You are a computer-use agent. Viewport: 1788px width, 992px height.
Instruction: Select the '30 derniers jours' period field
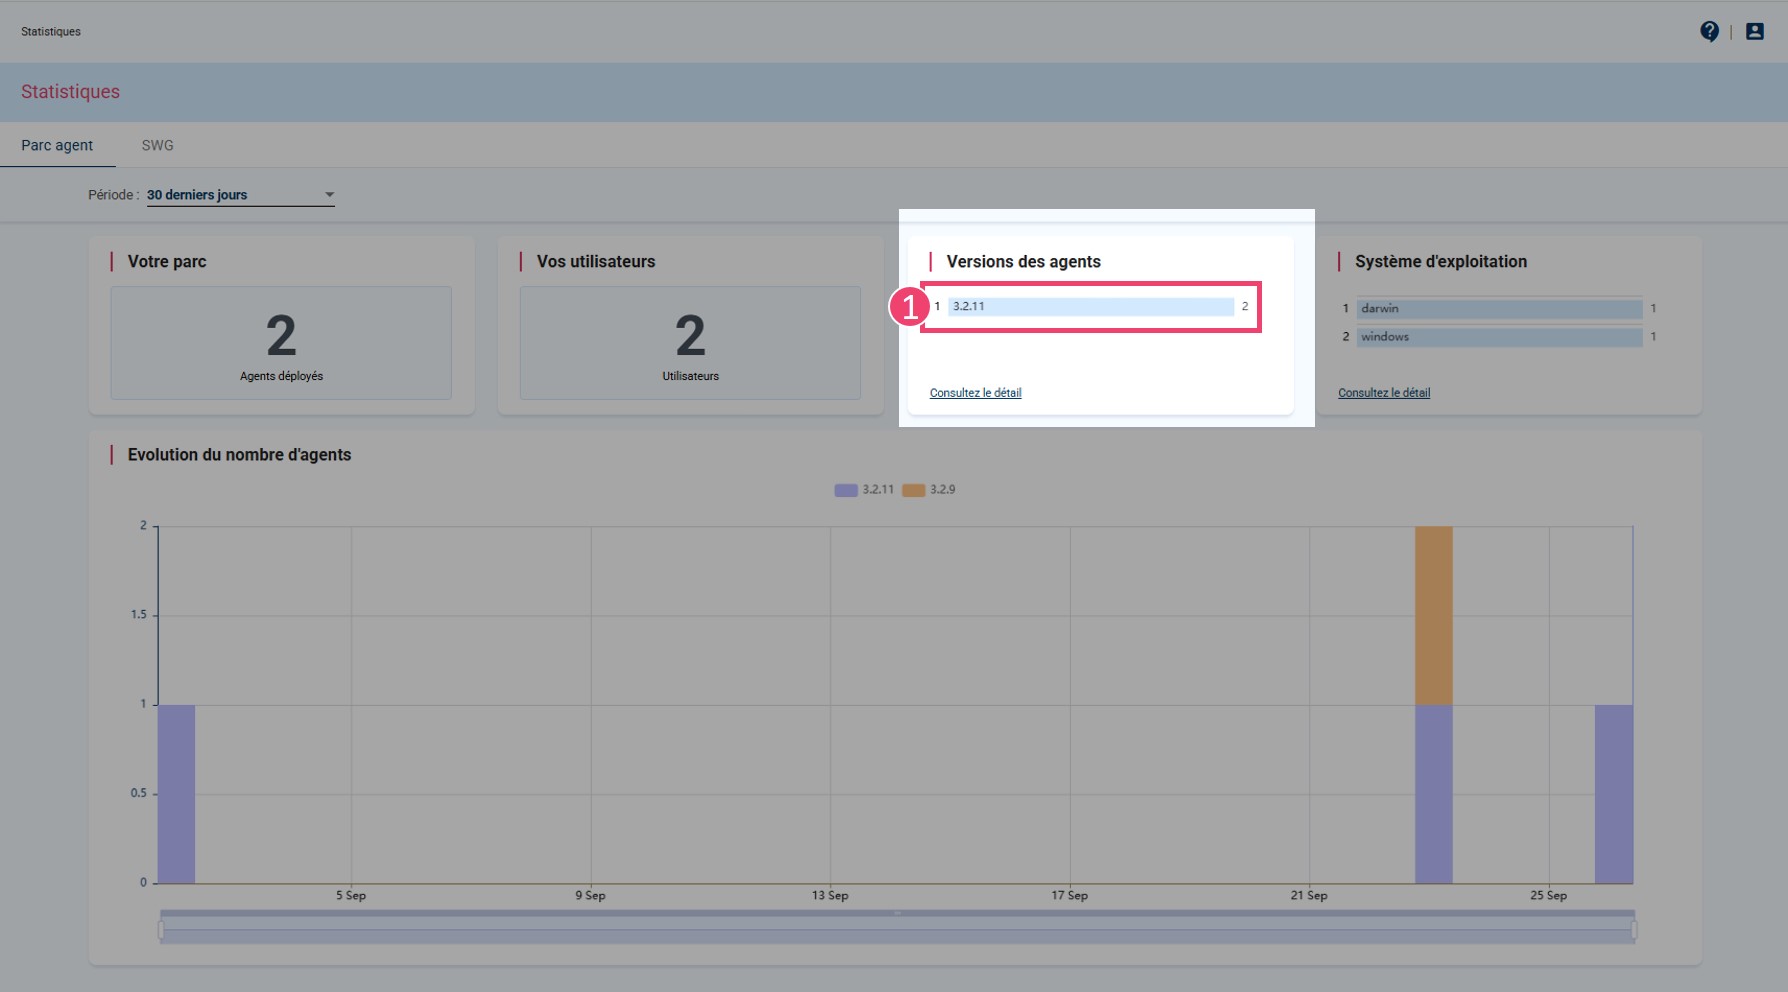pos(230,195)
